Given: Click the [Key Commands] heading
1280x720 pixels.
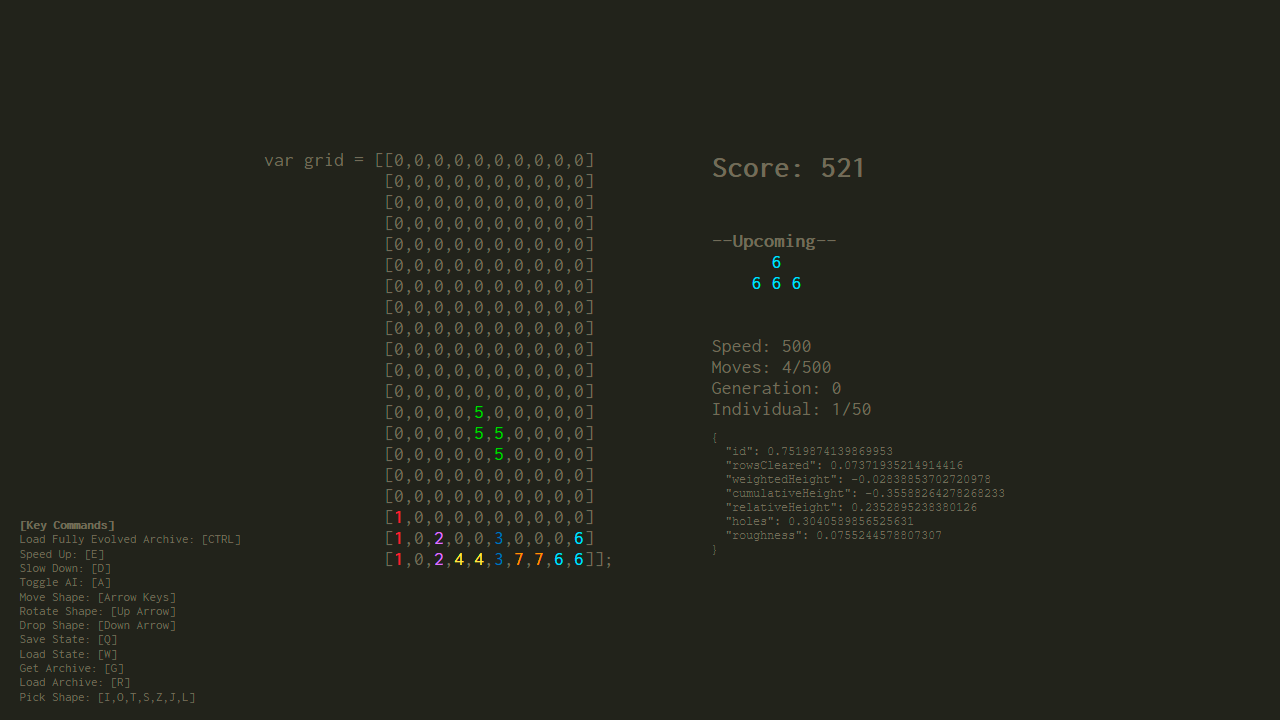Looking at the screenshot, I should [x=67, y=525].
